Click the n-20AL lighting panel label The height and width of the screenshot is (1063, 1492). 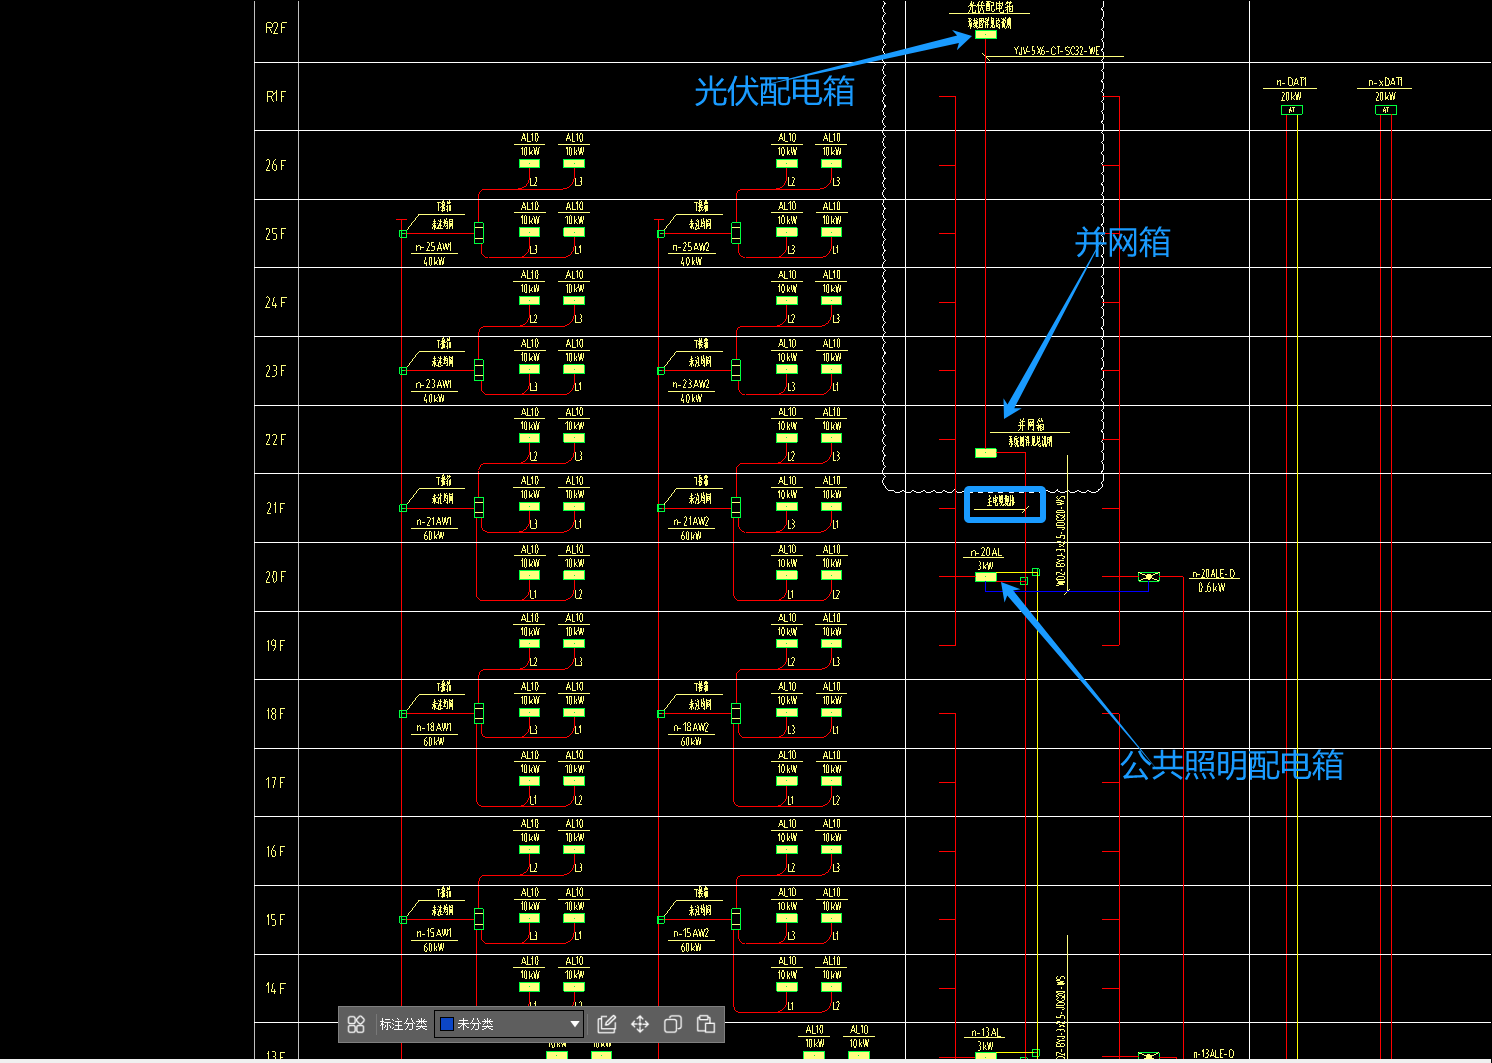986,552
